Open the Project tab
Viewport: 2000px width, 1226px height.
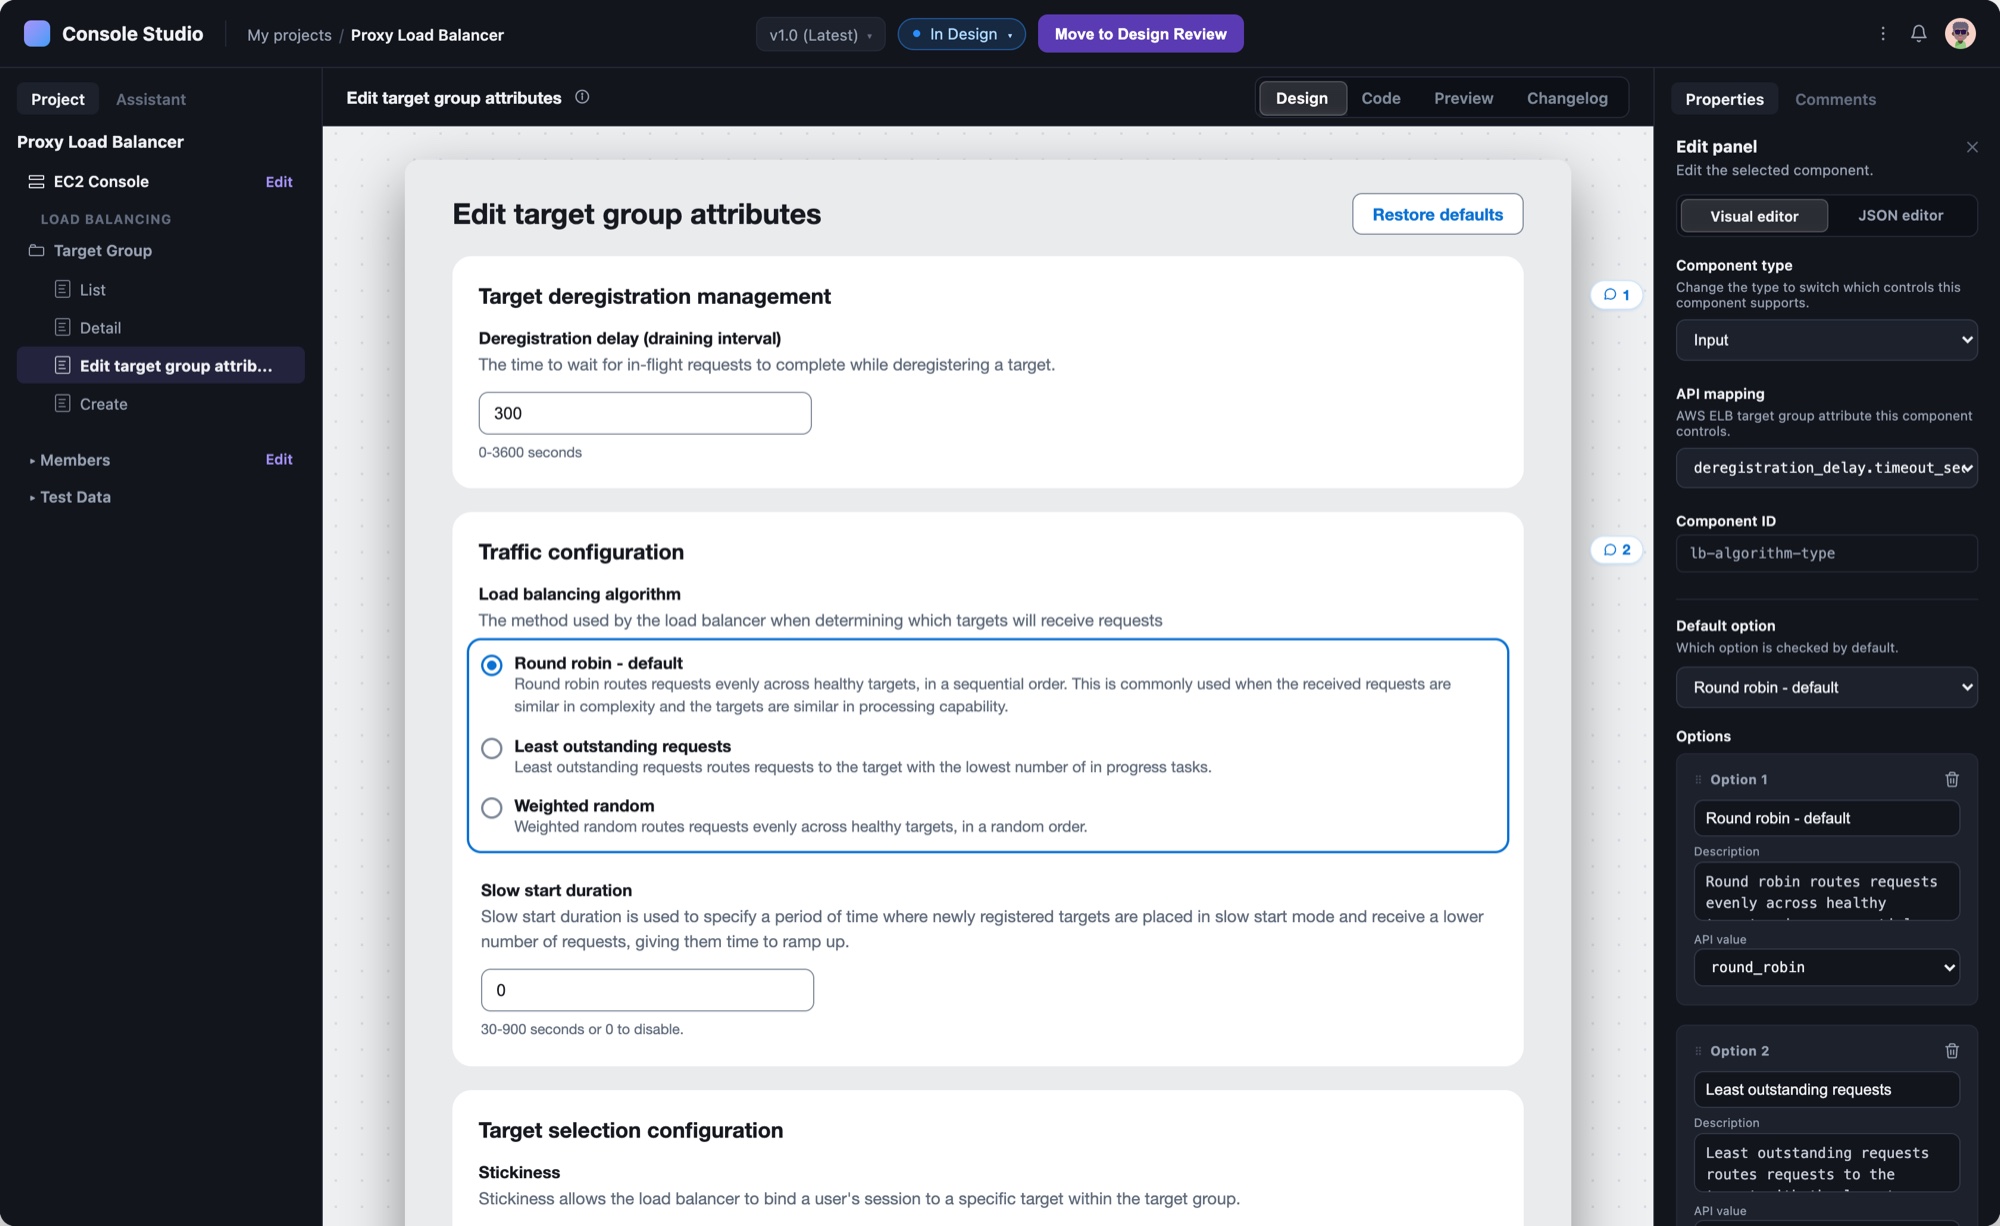pyautogui.click(x=58, y=99)
